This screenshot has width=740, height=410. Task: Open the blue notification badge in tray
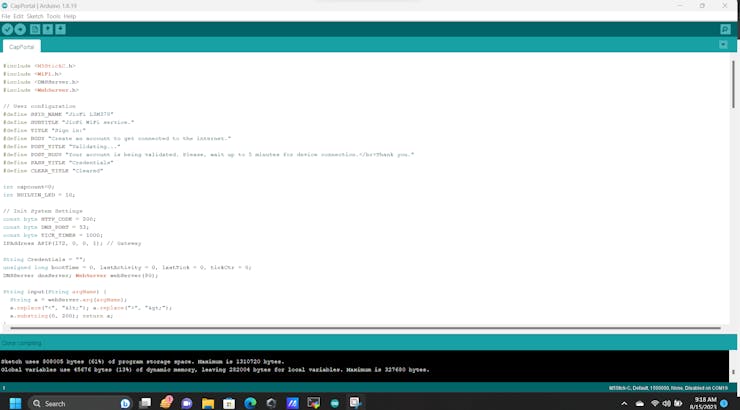tap(724, 404)
